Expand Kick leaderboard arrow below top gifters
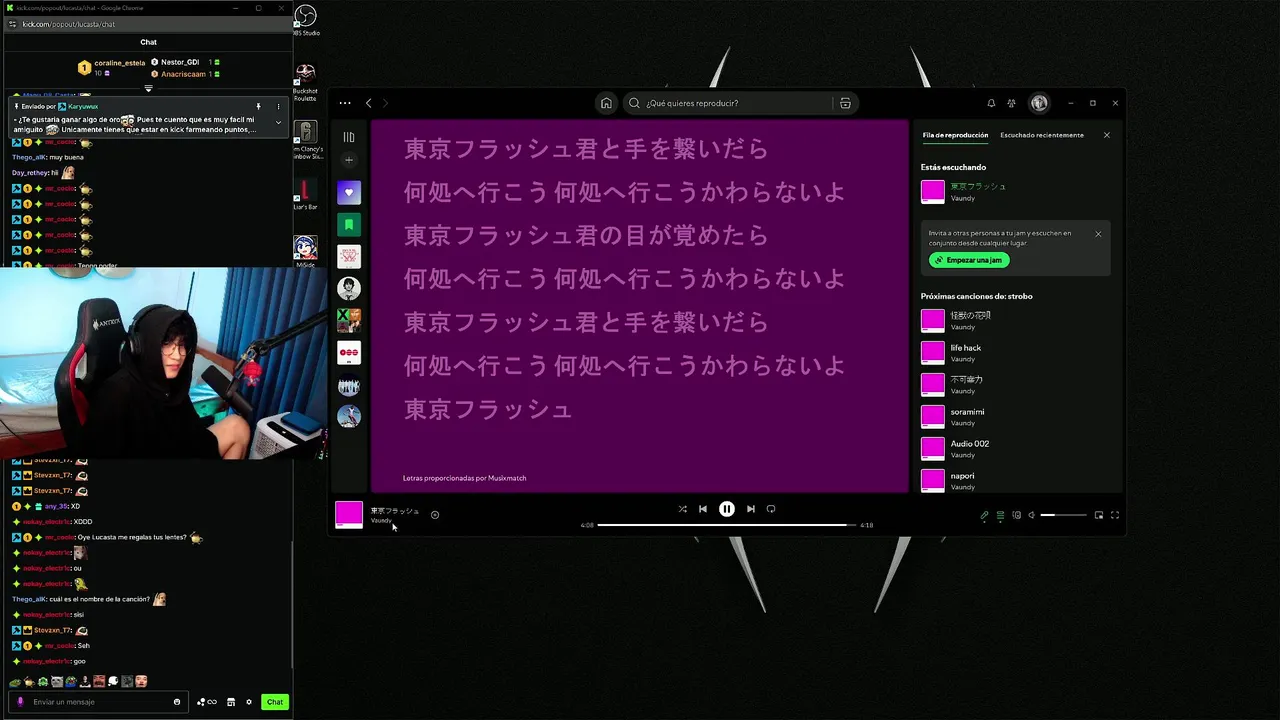This screenshot has width=1280, height=720. pos(148,89)
